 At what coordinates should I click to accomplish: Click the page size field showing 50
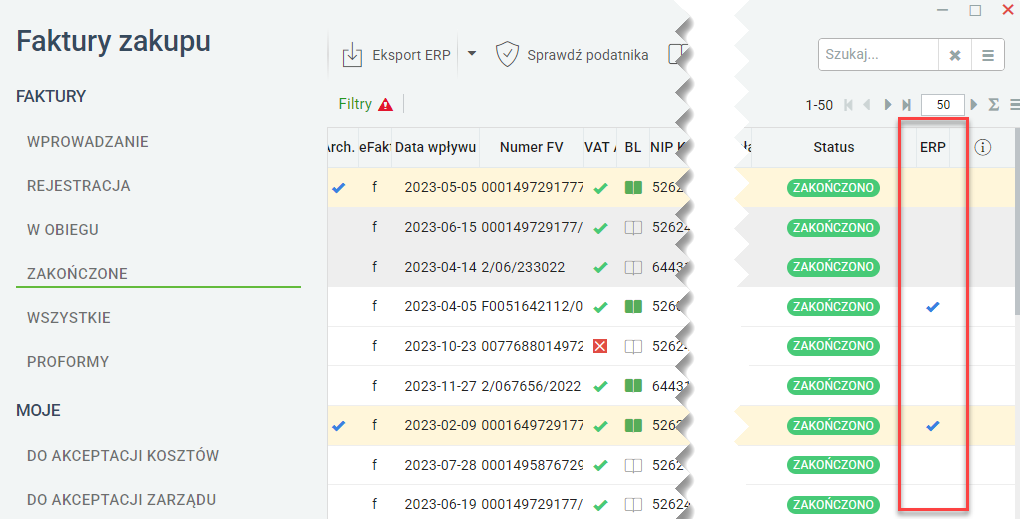tap(943, 105)
